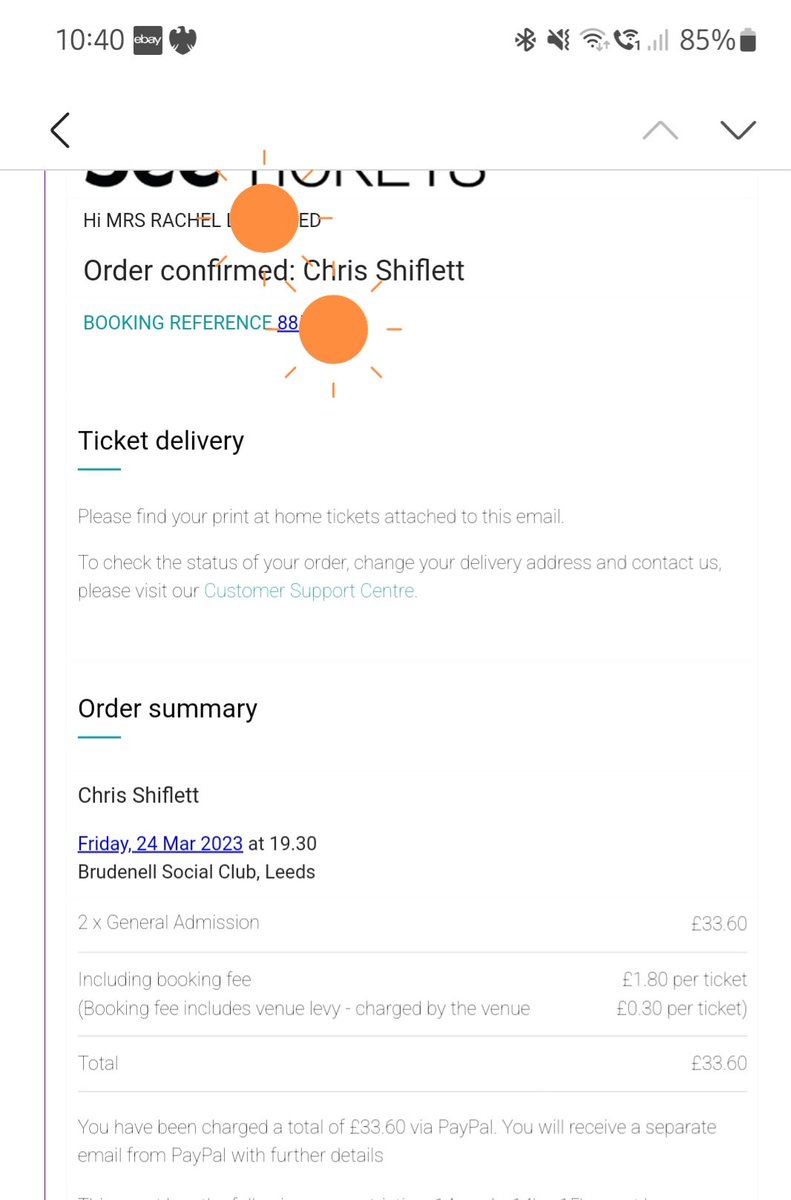Tap the 10:40 clock in status bar
The width and height of the screenshot is (791, 1200).
90,41
